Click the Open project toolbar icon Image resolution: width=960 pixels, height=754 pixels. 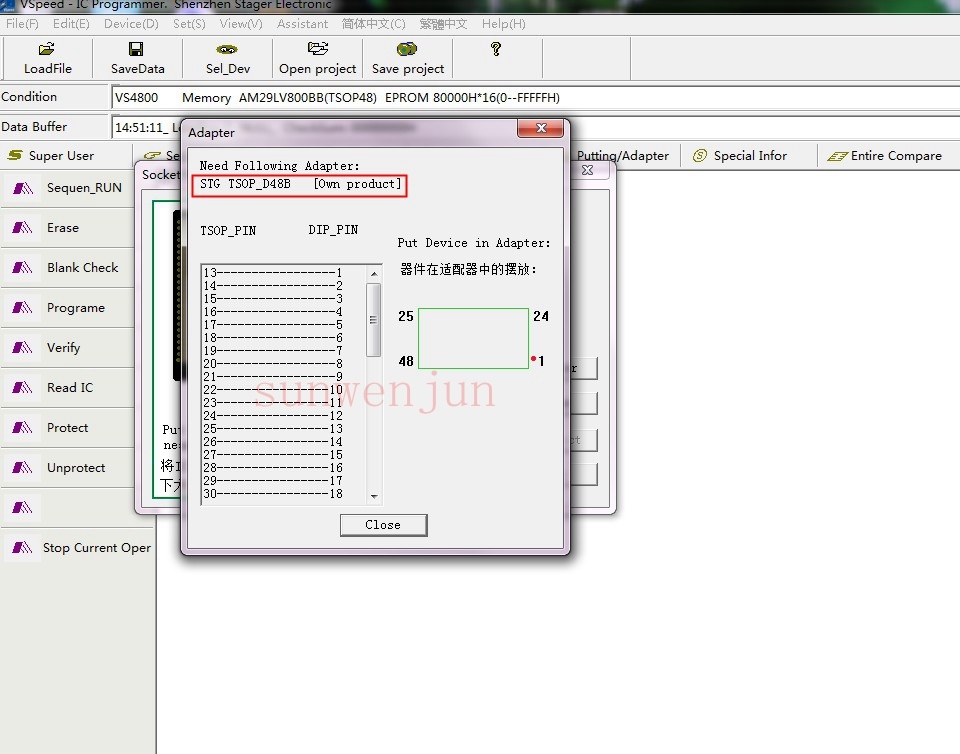tap(318, 49)
